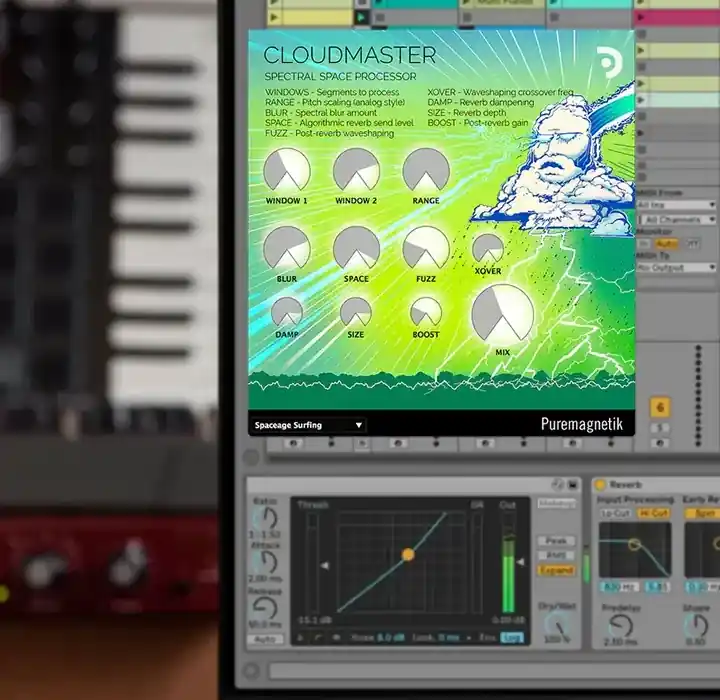
Task: Toggle track 6 activator button
Action: point(660,407)
